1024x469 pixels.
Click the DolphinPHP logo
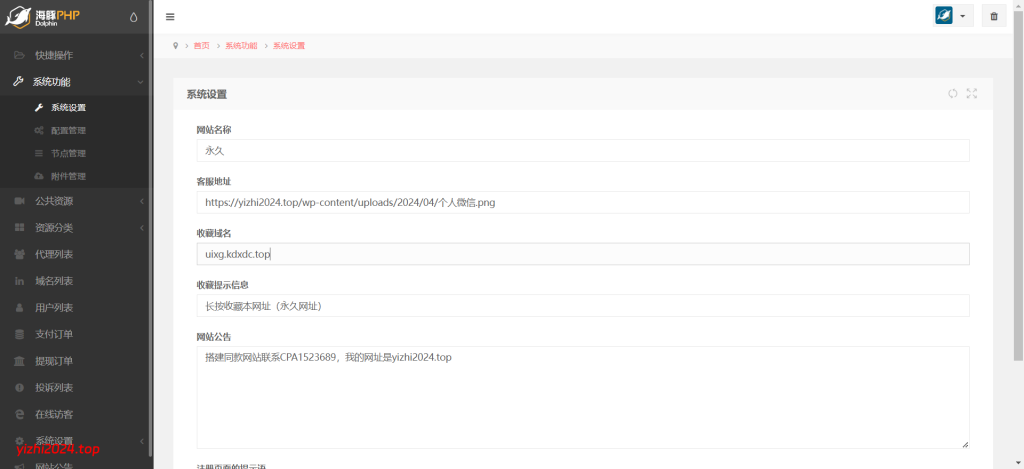click(58, 17)
